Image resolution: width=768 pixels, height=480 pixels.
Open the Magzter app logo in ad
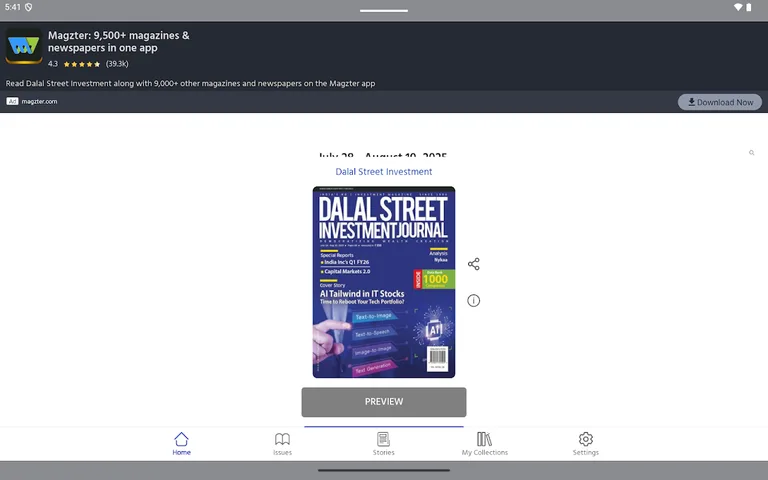(24, 46)
